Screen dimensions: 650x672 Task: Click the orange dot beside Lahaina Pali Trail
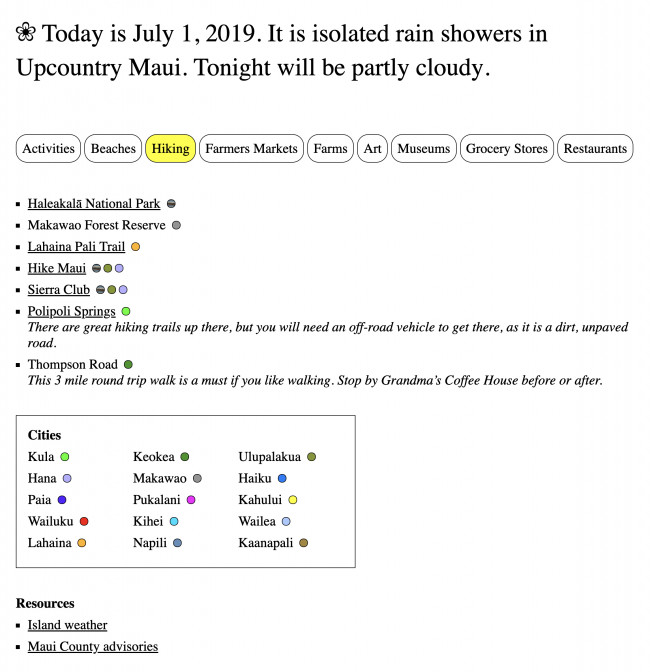tap(135, 247)
